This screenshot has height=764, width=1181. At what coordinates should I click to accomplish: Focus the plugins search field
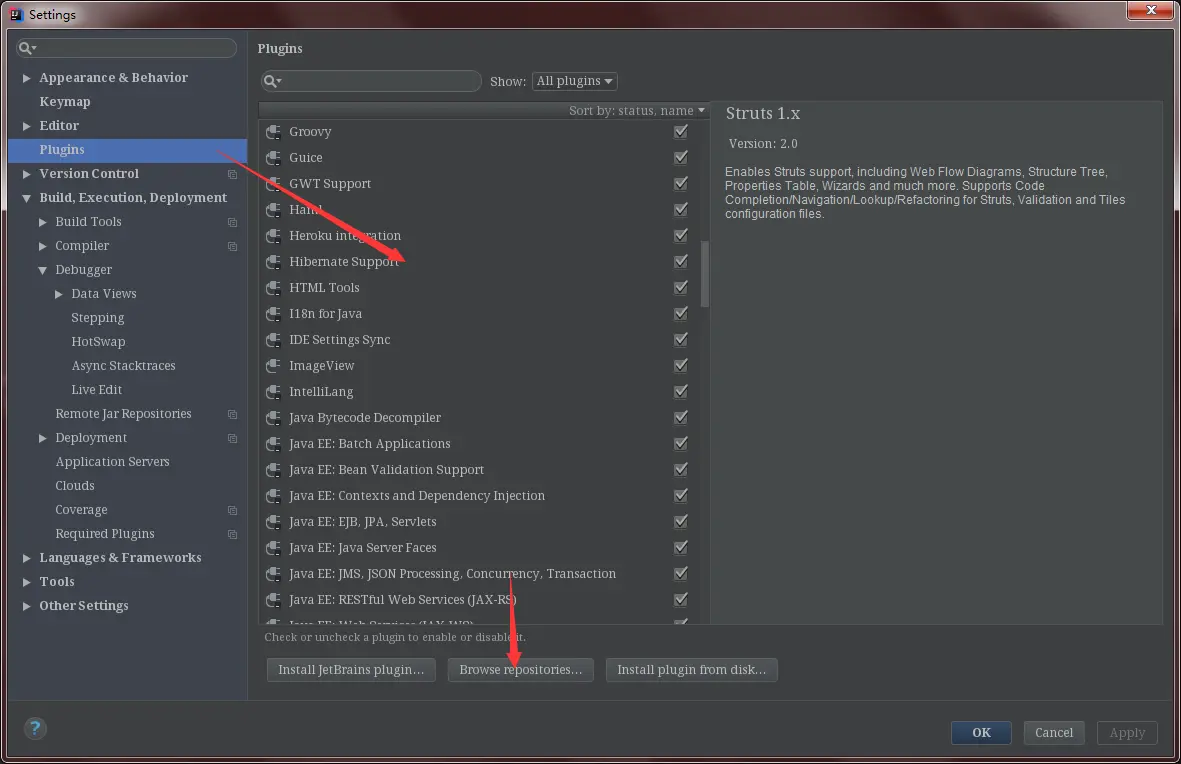click(x=371, y=81)
